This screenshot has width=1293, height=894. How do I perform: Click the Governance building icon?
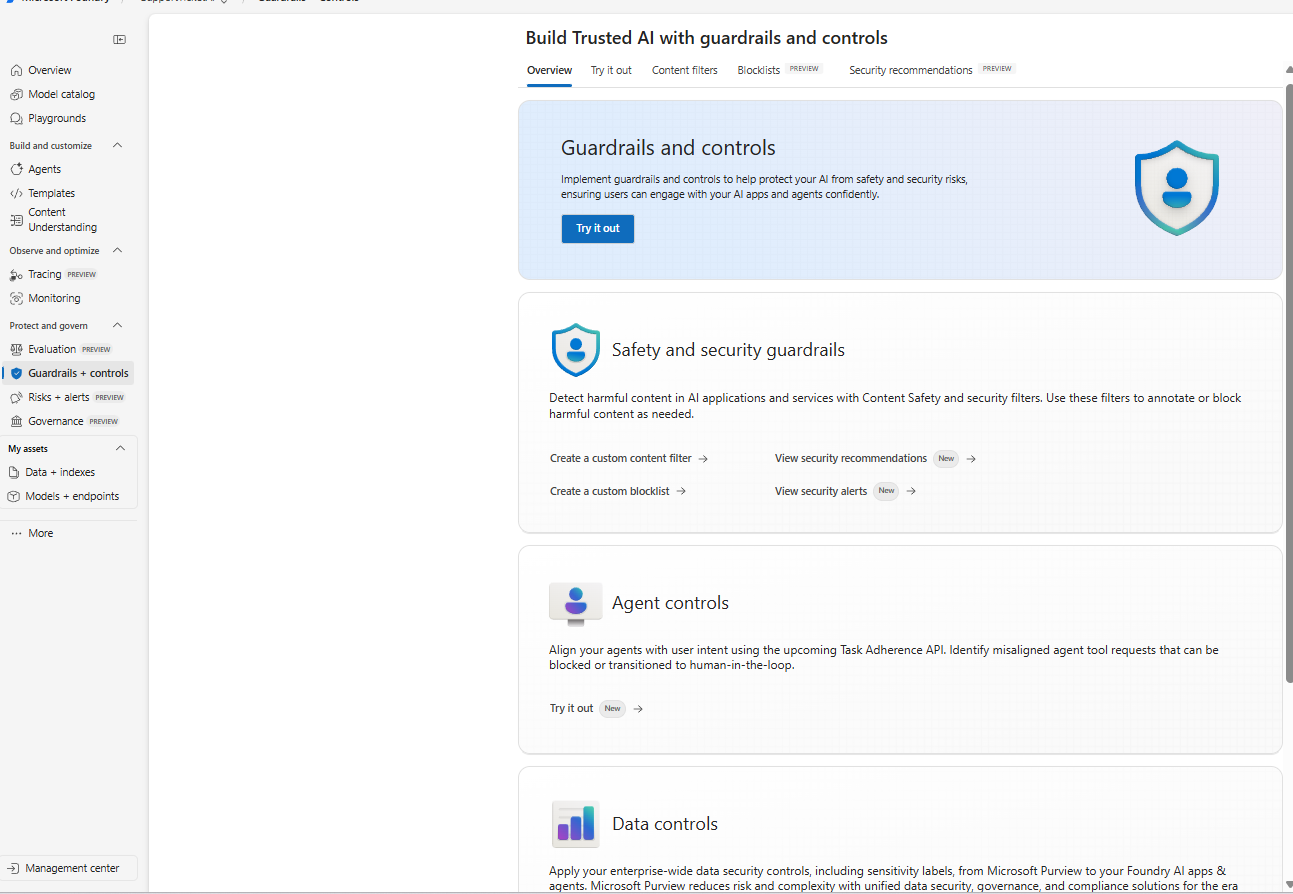pos(16,421)
